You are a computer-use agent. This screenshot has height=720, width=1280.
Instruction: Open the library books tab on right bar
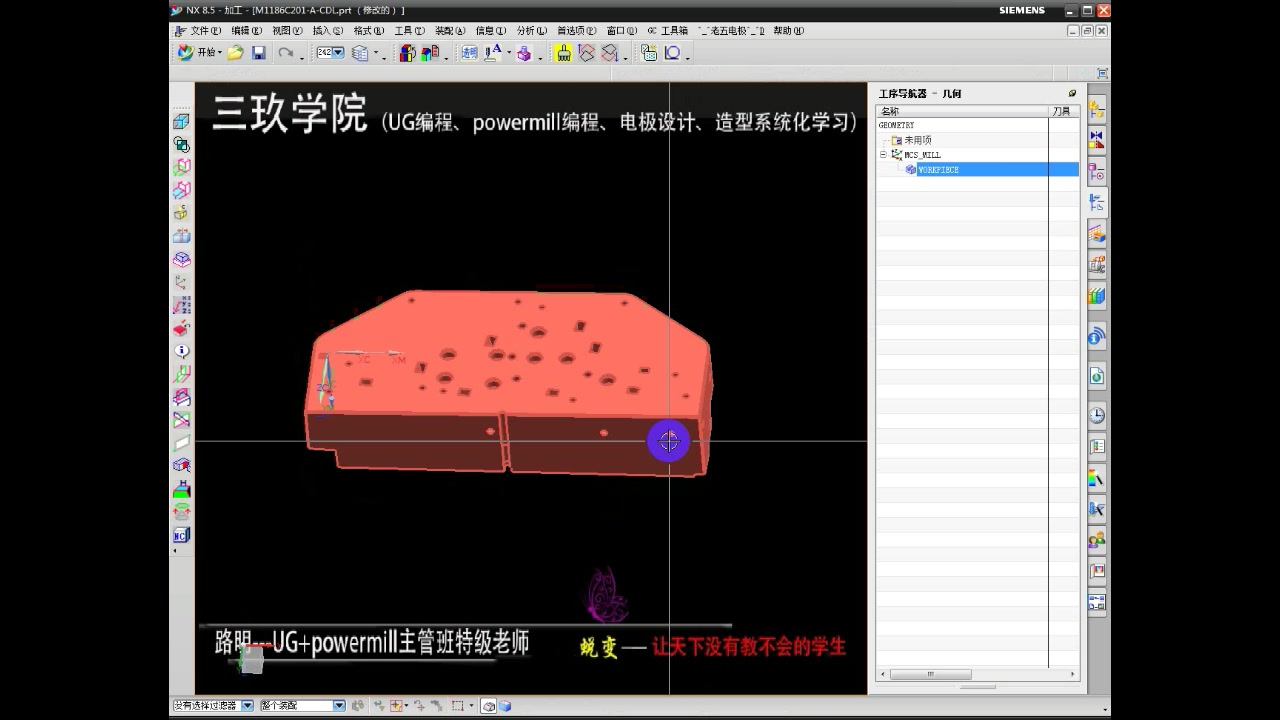tap(1097, 296)
